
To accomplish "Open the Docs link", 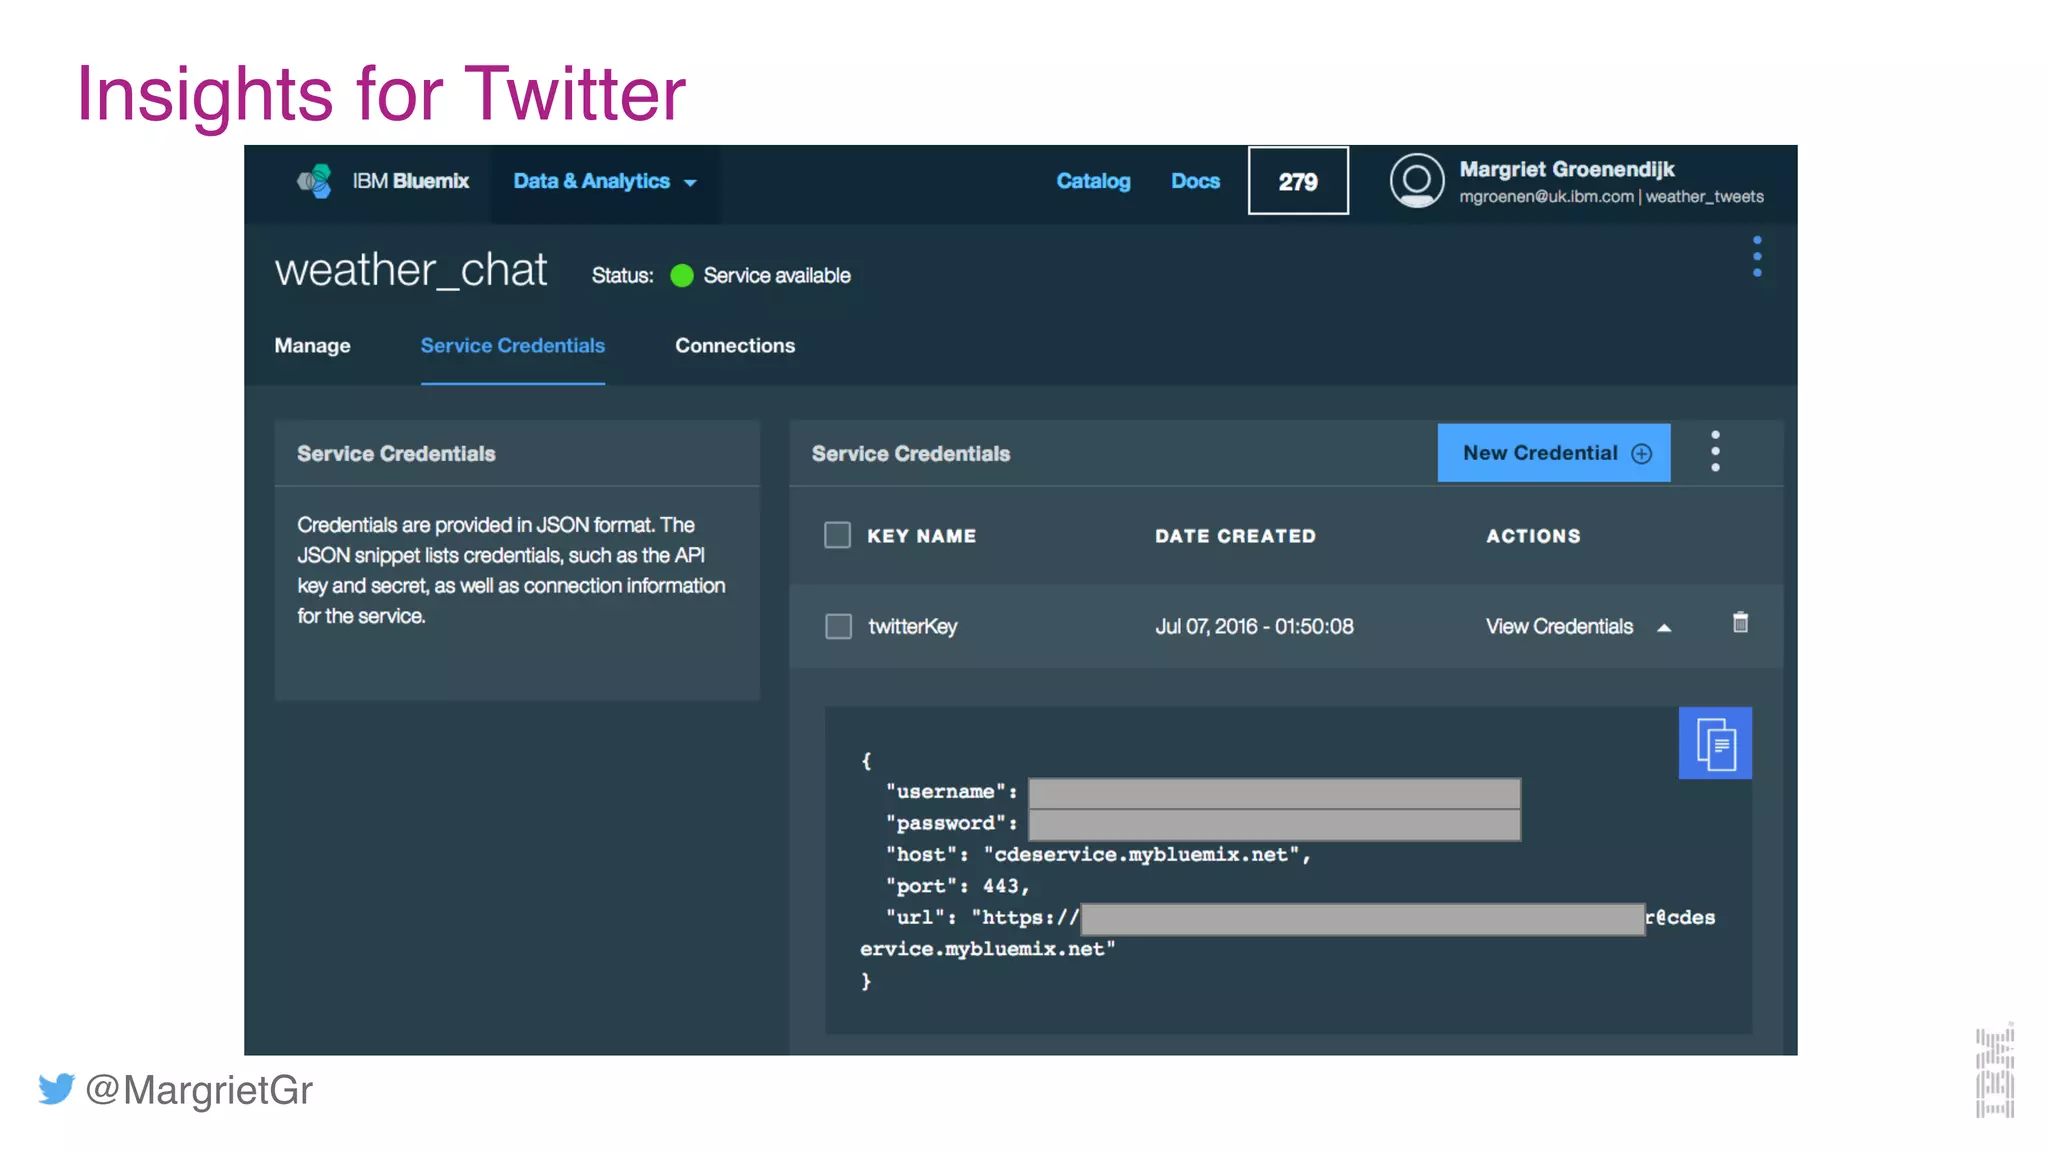I will (x=1195, y=182).
